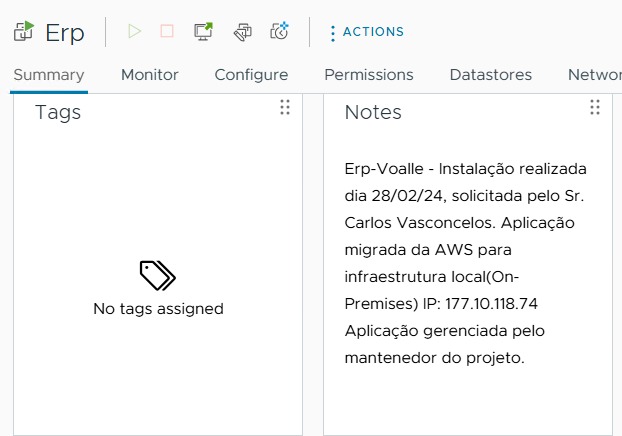Click the Erp VM title text
Image resolution: width=622 pixels, height=436 pixels.
65,33
